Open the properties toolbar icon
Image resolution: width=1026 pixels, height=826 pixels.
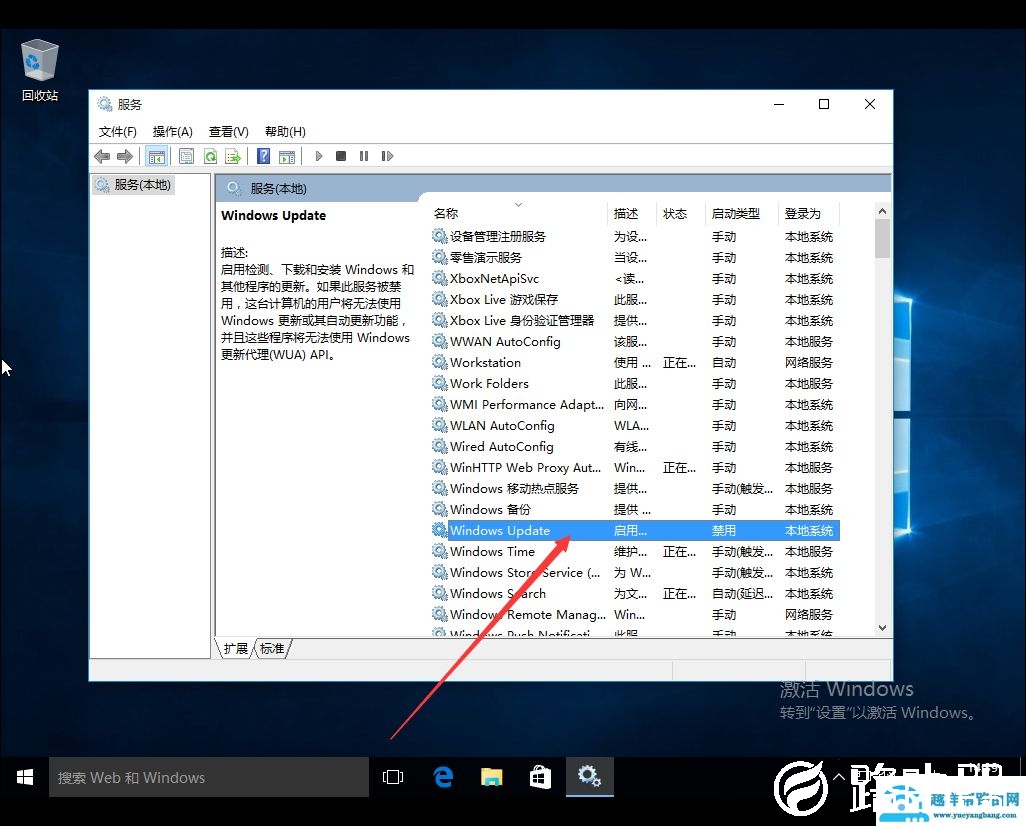[186, 156]
